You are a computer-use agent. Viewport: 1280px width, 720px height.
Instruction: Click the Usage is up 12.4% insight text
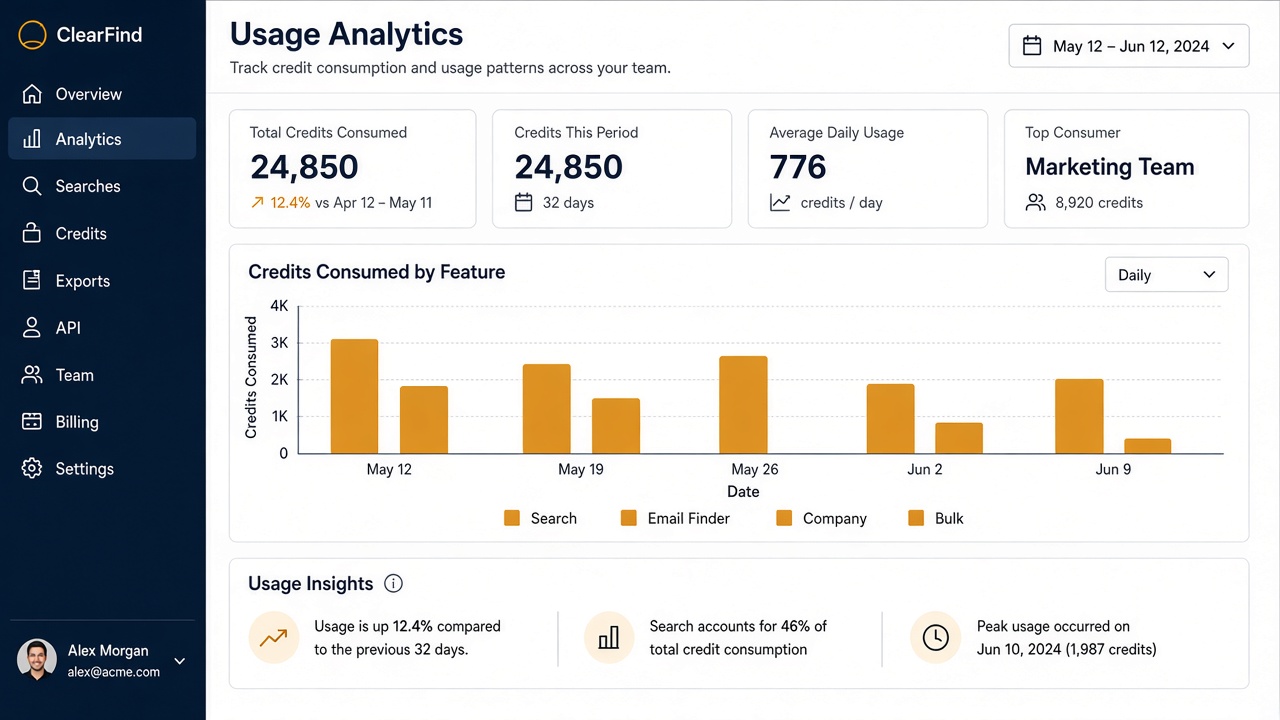(407, 638)
